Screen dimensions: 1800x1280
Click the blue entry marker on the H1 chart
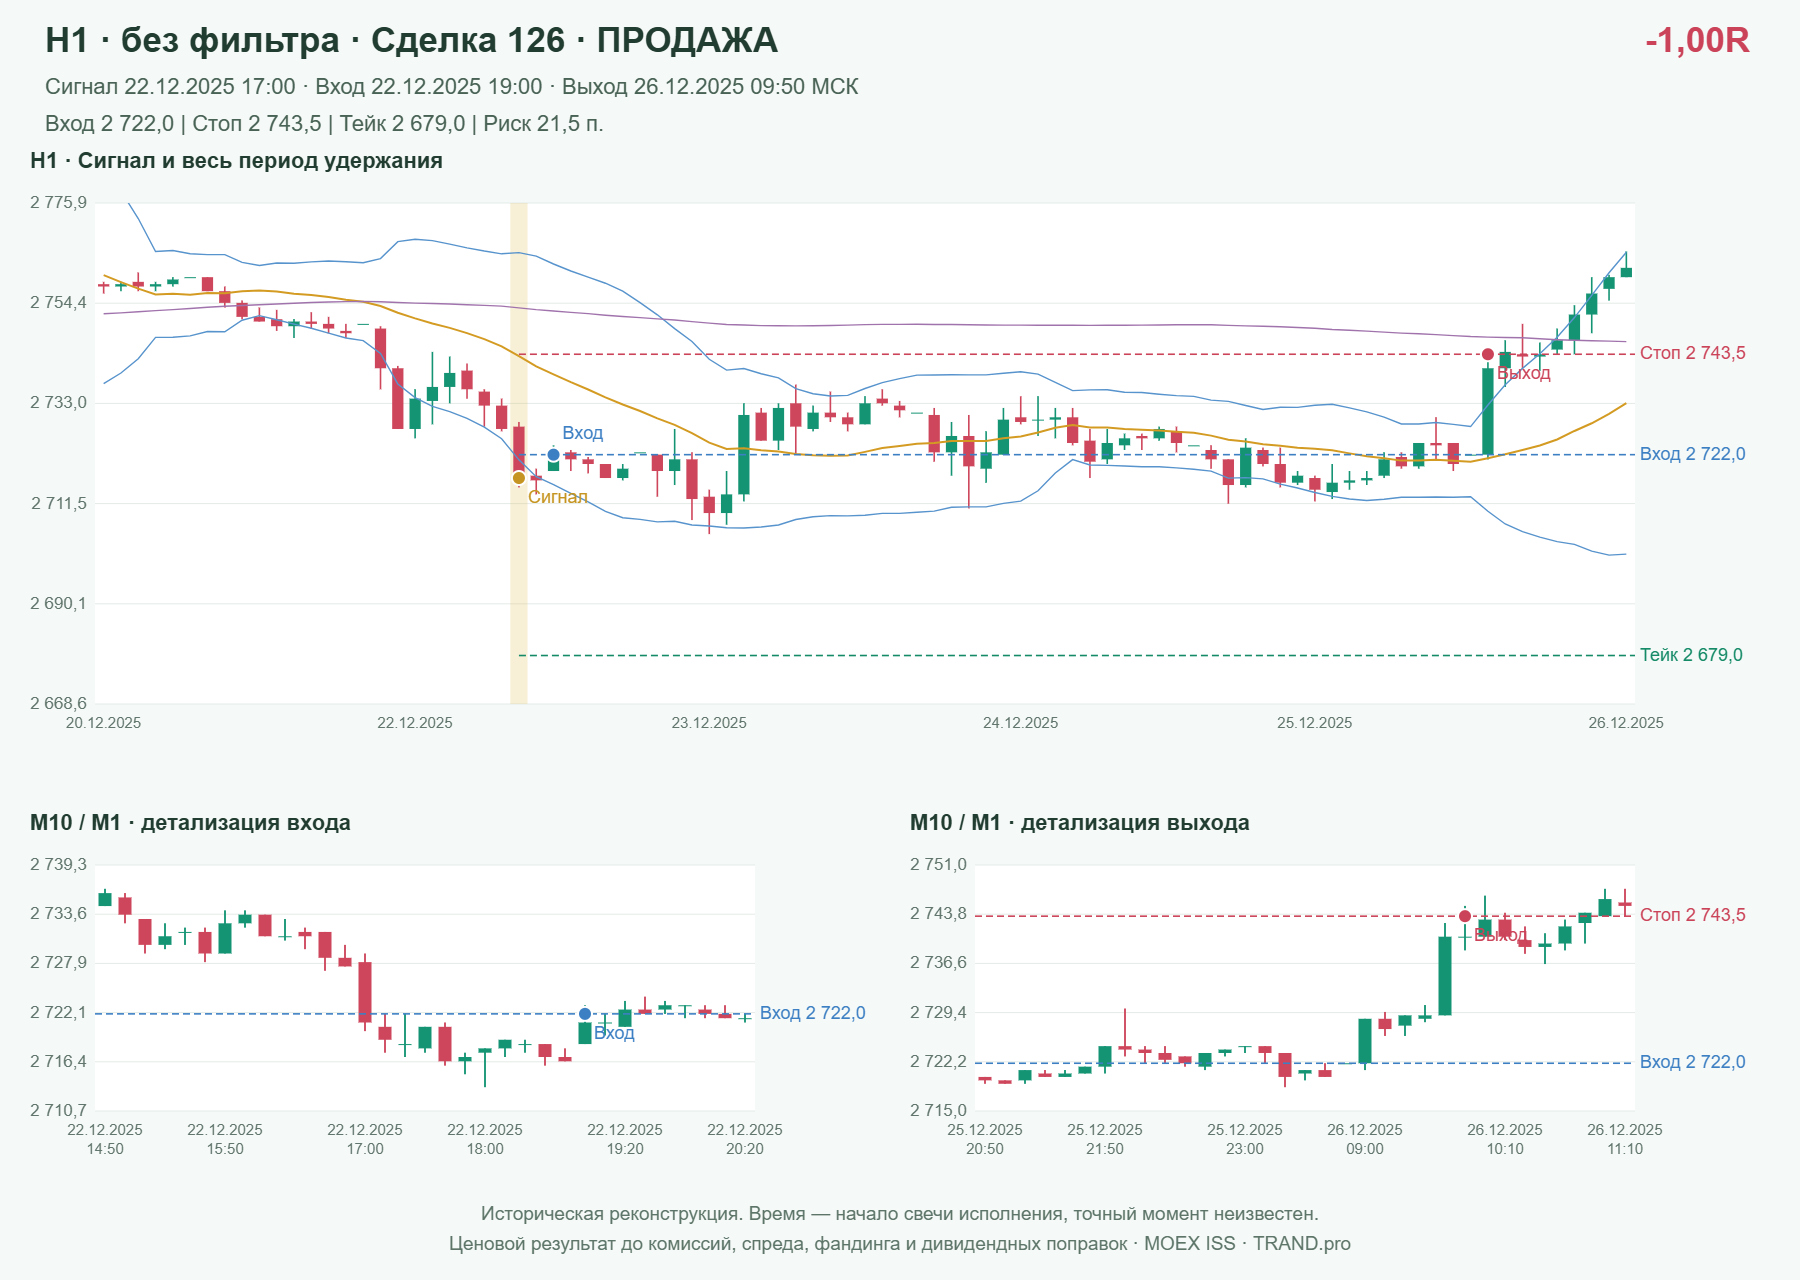553,455
